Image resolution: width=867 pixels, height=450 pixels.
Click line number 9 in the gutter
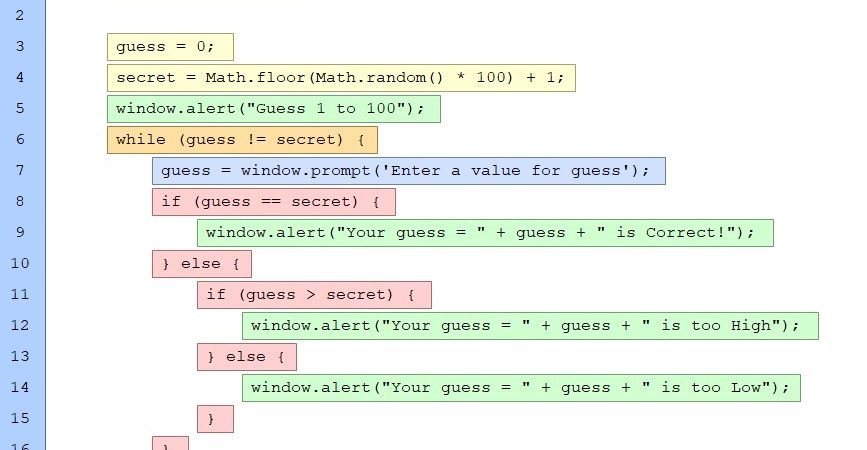click(x=20, y=233)
